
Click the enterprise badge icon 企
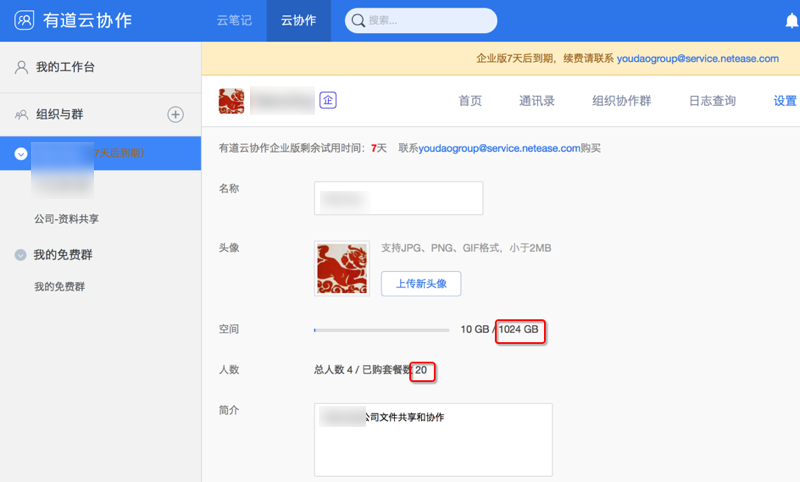click(328, 100)
